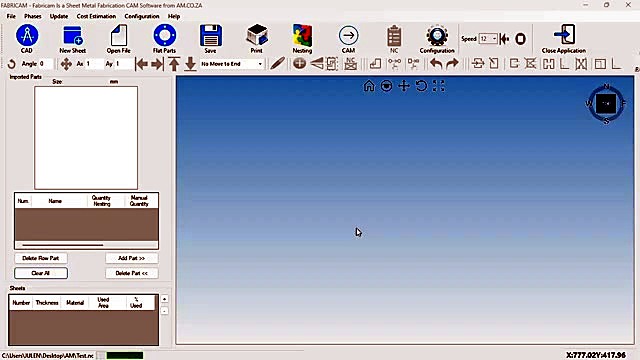Click the viewport circular view icon
640x360 pixels.
[386, 86]
